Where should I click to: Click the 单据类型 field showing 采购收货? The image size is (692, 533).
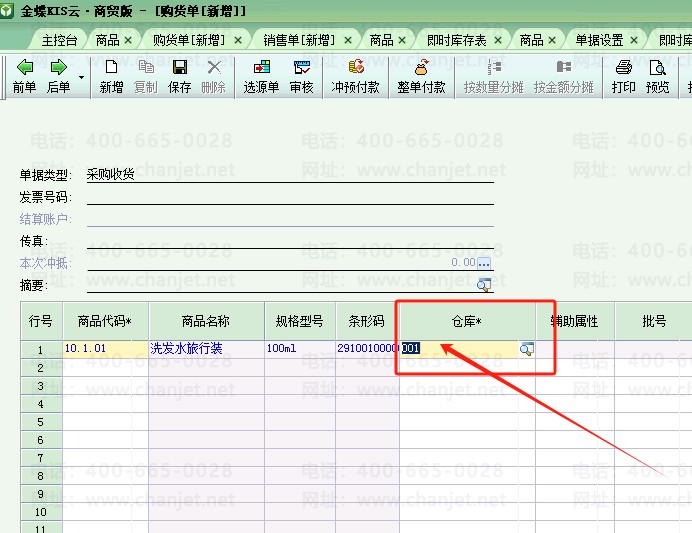[290, 175]
